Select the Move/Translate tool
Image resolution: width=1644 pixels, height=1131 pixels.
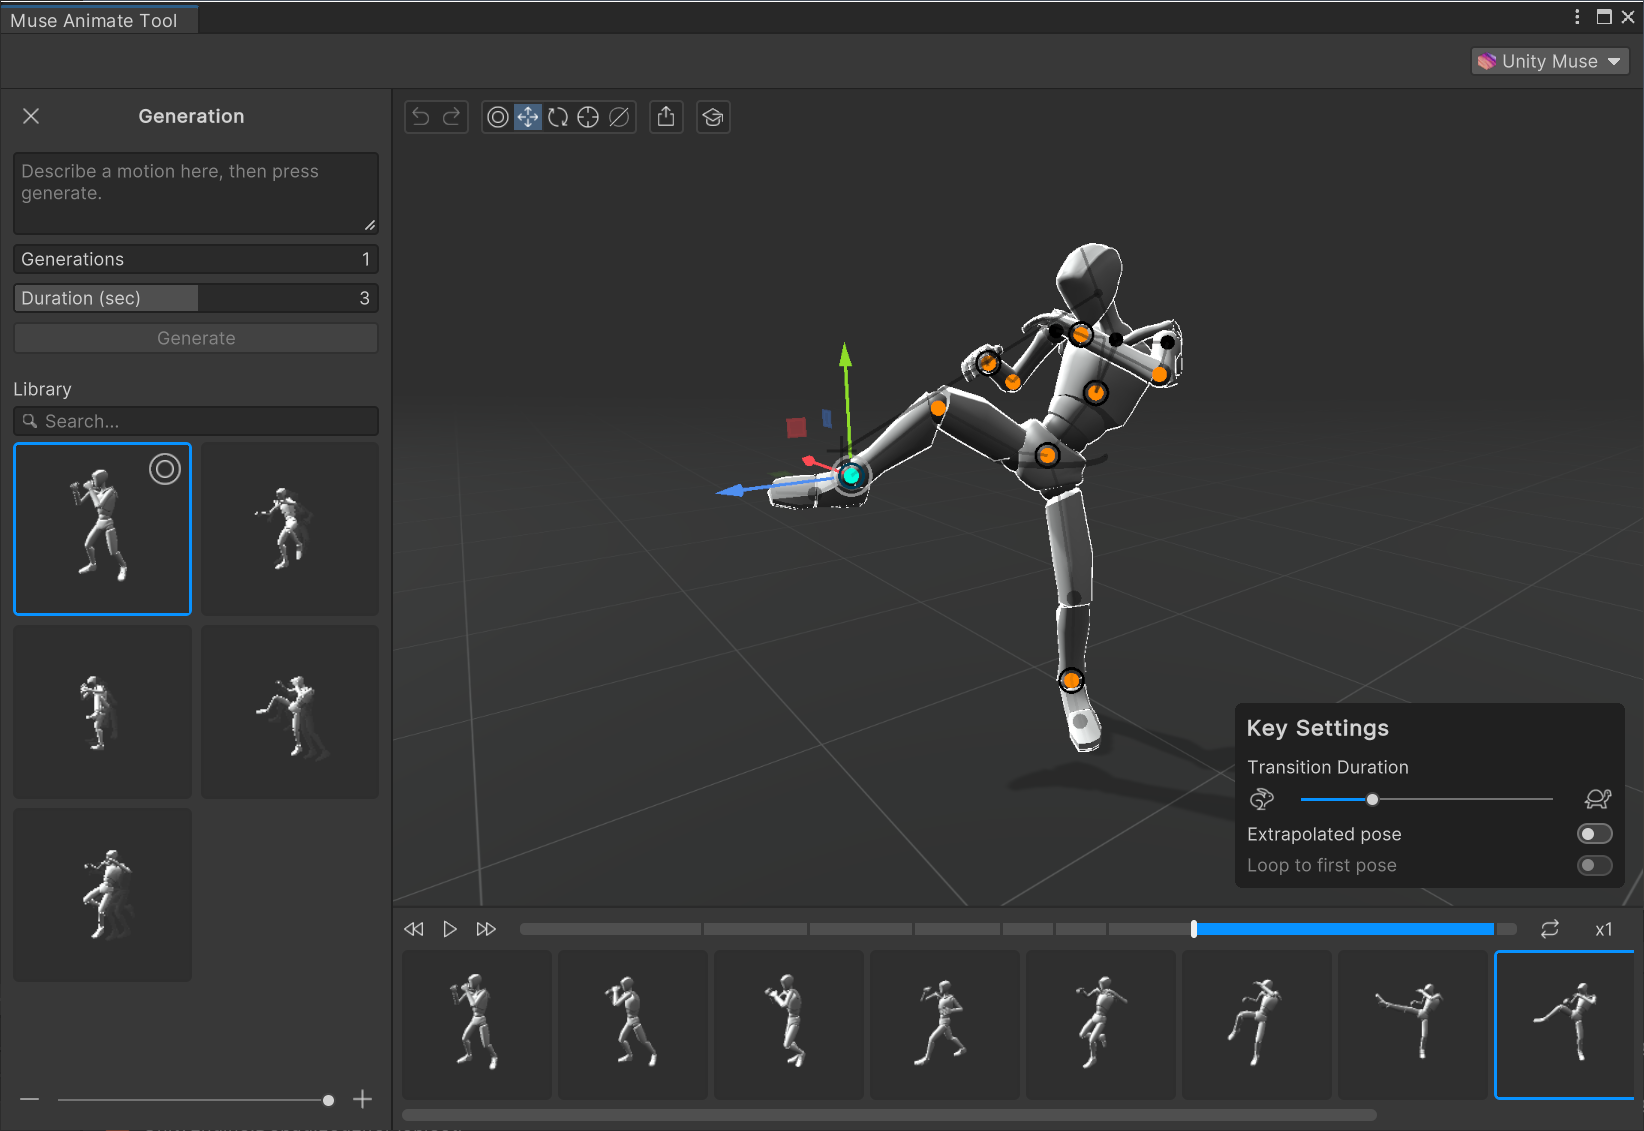coord(528,117)
